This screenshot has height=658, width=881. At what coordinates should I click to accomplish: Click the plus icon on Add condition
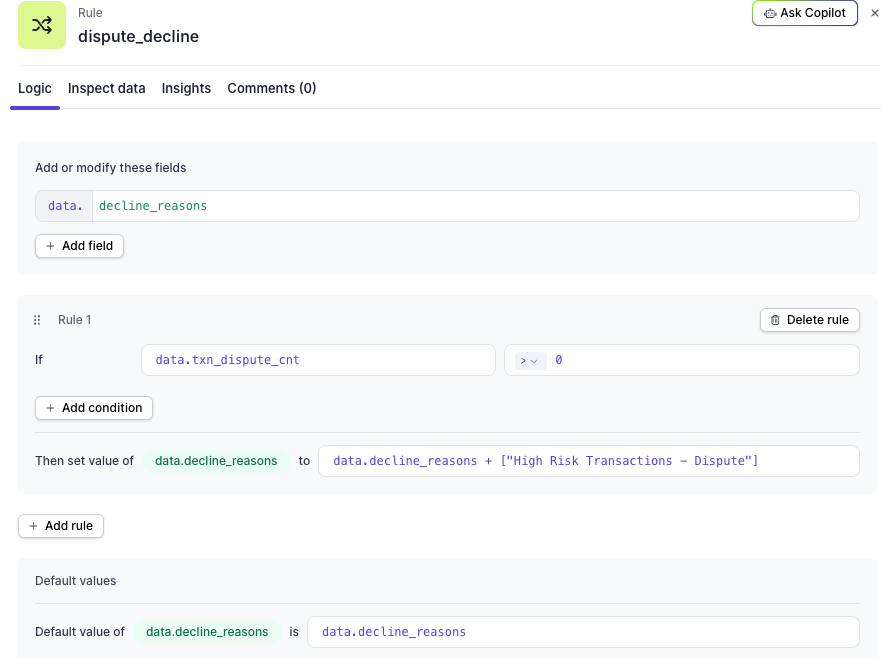[50, 408]
